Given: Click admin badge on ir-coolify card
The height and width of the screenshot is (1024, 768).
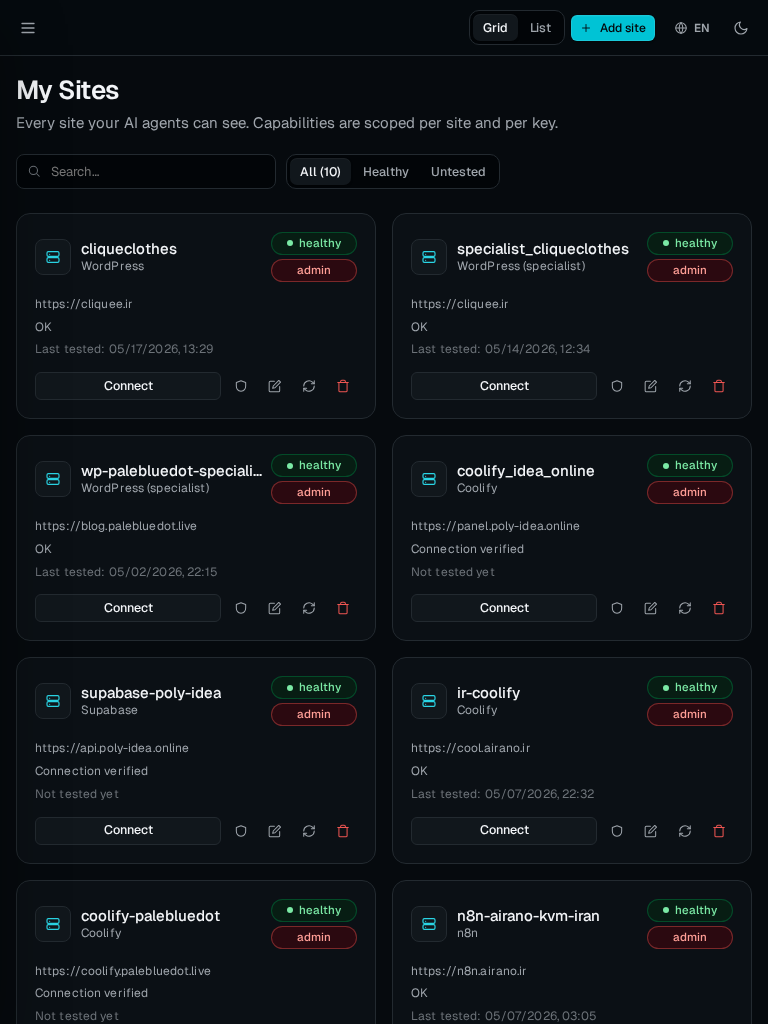Looking at the screenshot, I should pyautogui.click(x=690, y=714).
